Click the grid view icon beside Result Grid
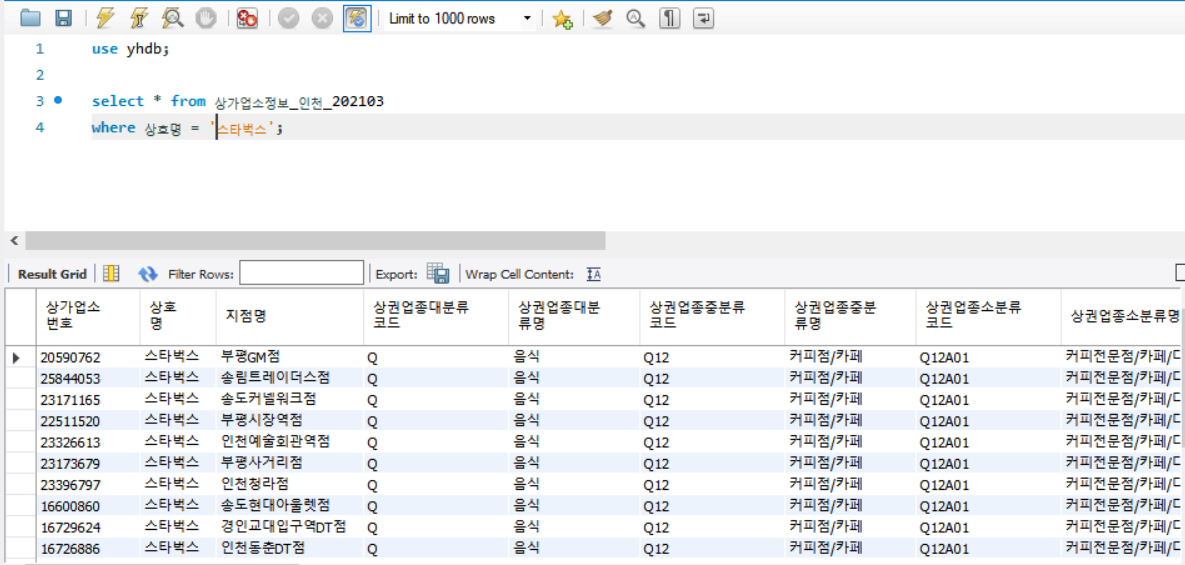1185x565 pixels. [111, 273]
